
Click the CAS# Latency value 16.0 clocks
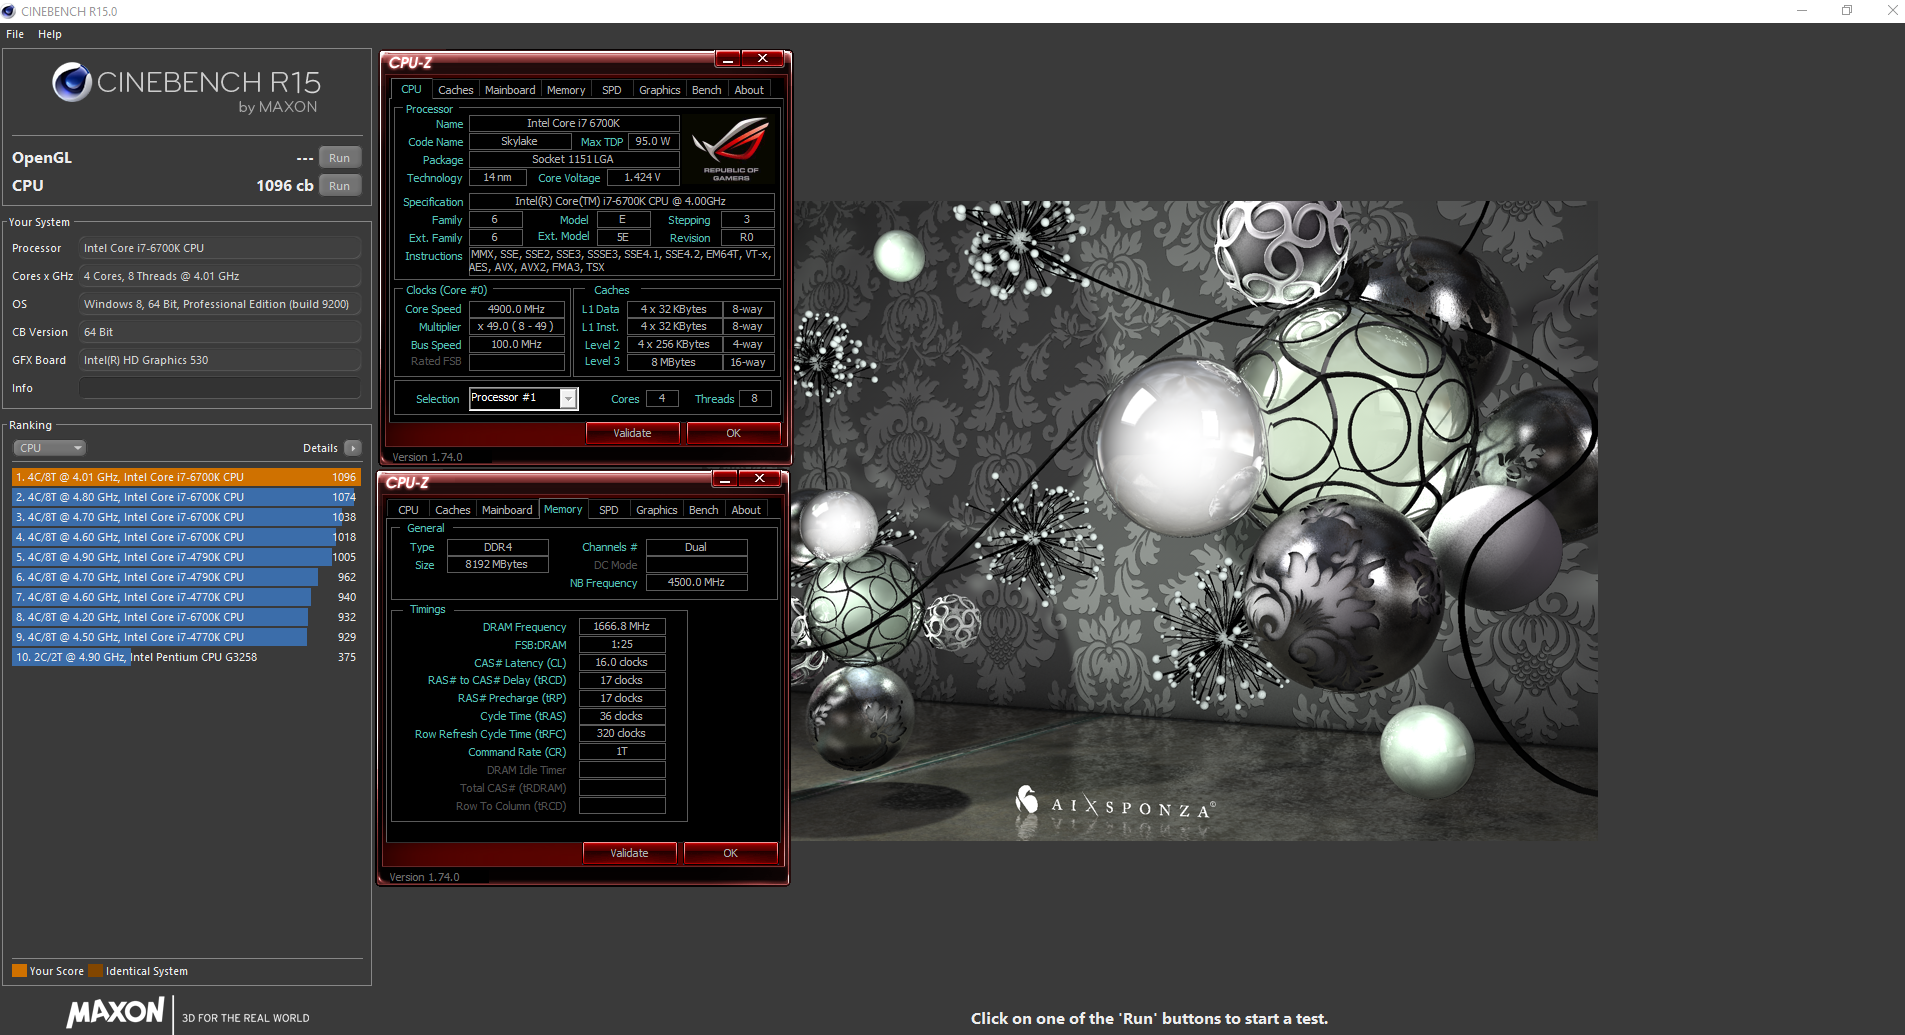[x=622, y=663]
